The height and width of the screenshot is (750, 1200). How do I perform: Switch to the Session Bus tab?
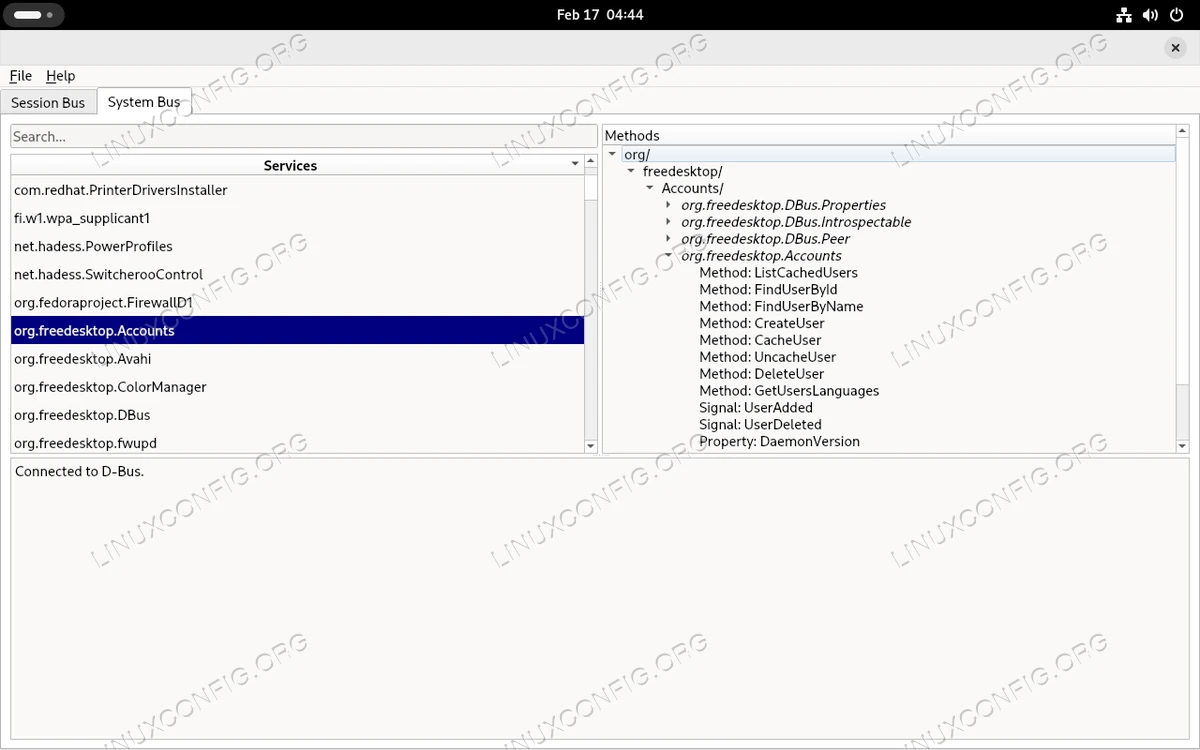coord(48,103)
